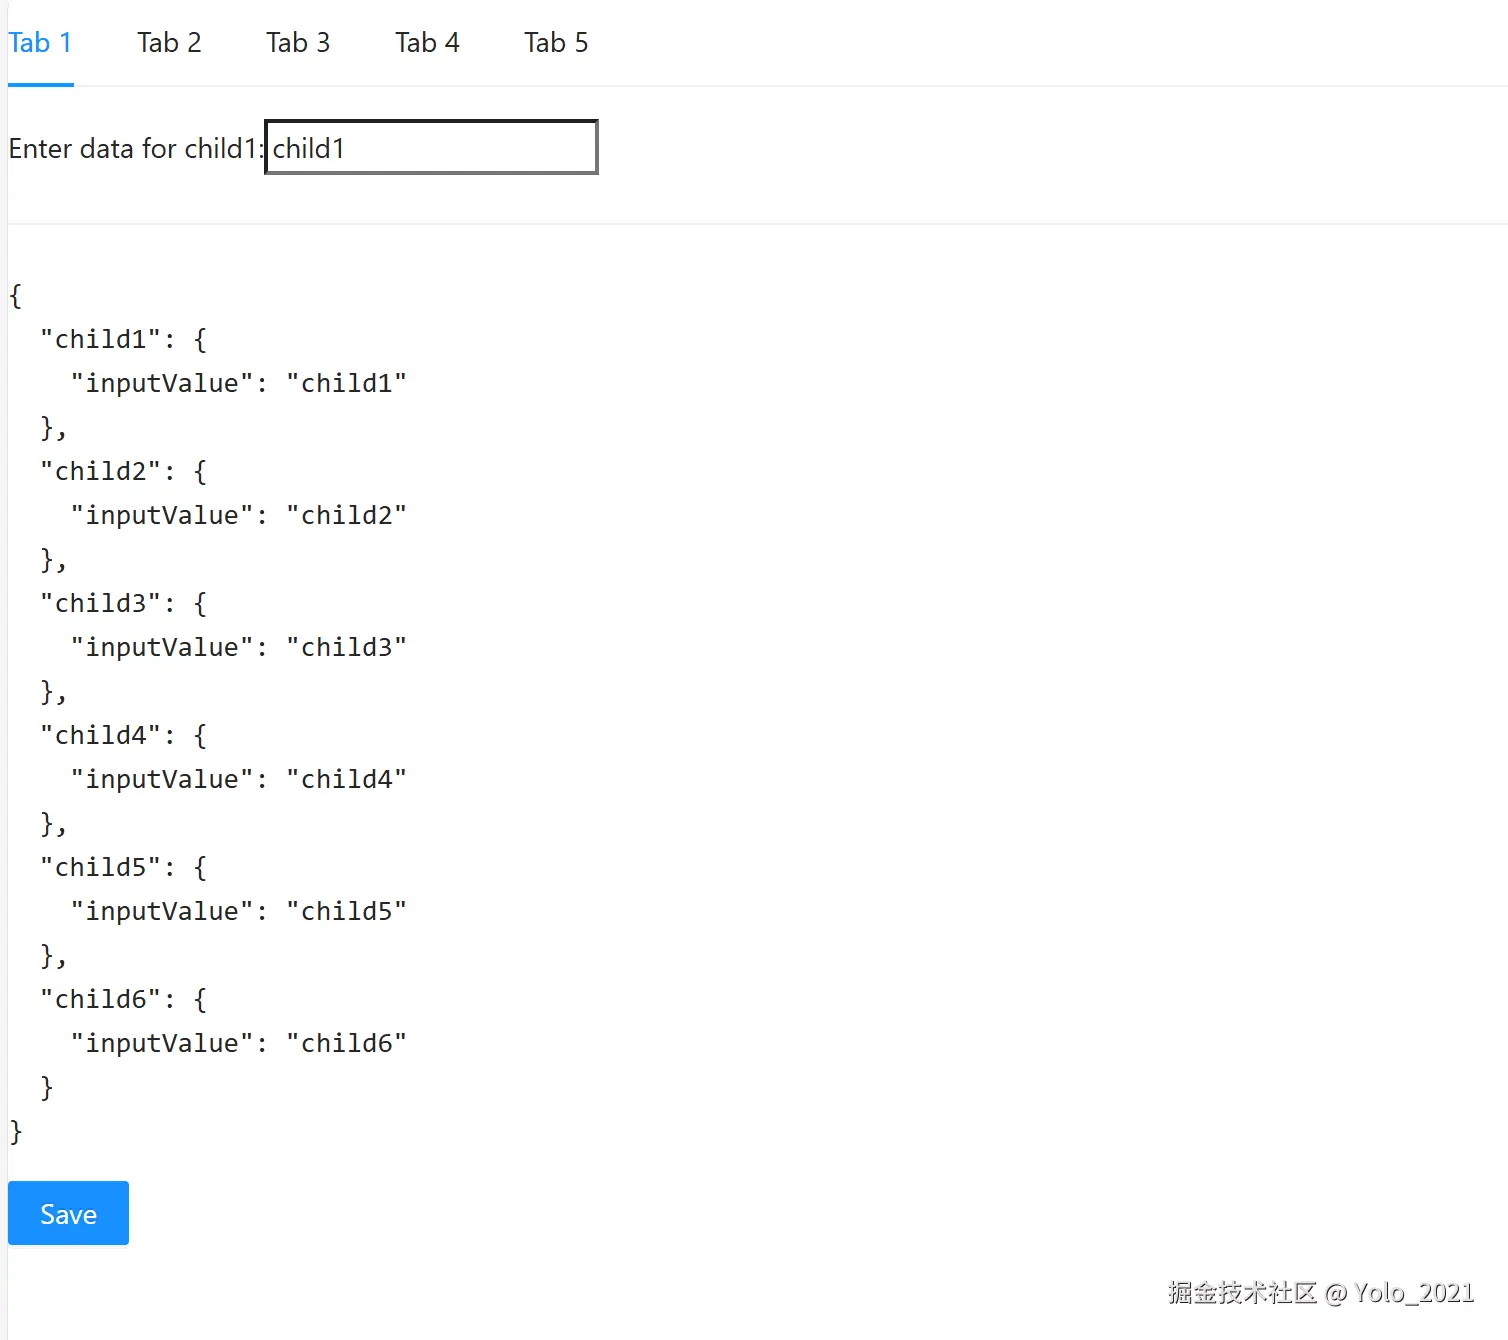Click the inputValue "child2" JSON line
1508x1340 pixels.
238,516
